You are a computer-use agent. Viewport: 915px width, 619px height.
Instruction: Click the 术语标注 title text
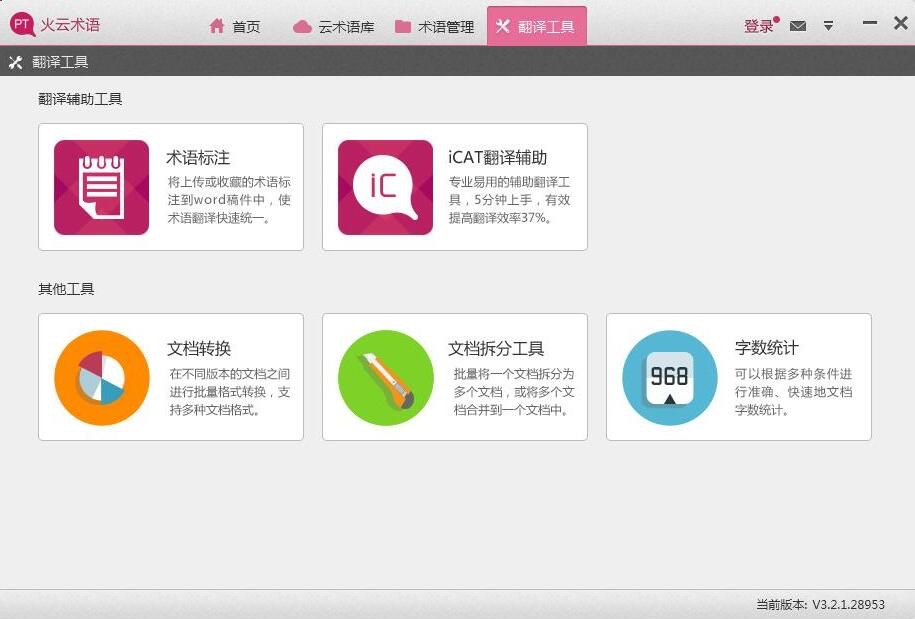(198, 157)
